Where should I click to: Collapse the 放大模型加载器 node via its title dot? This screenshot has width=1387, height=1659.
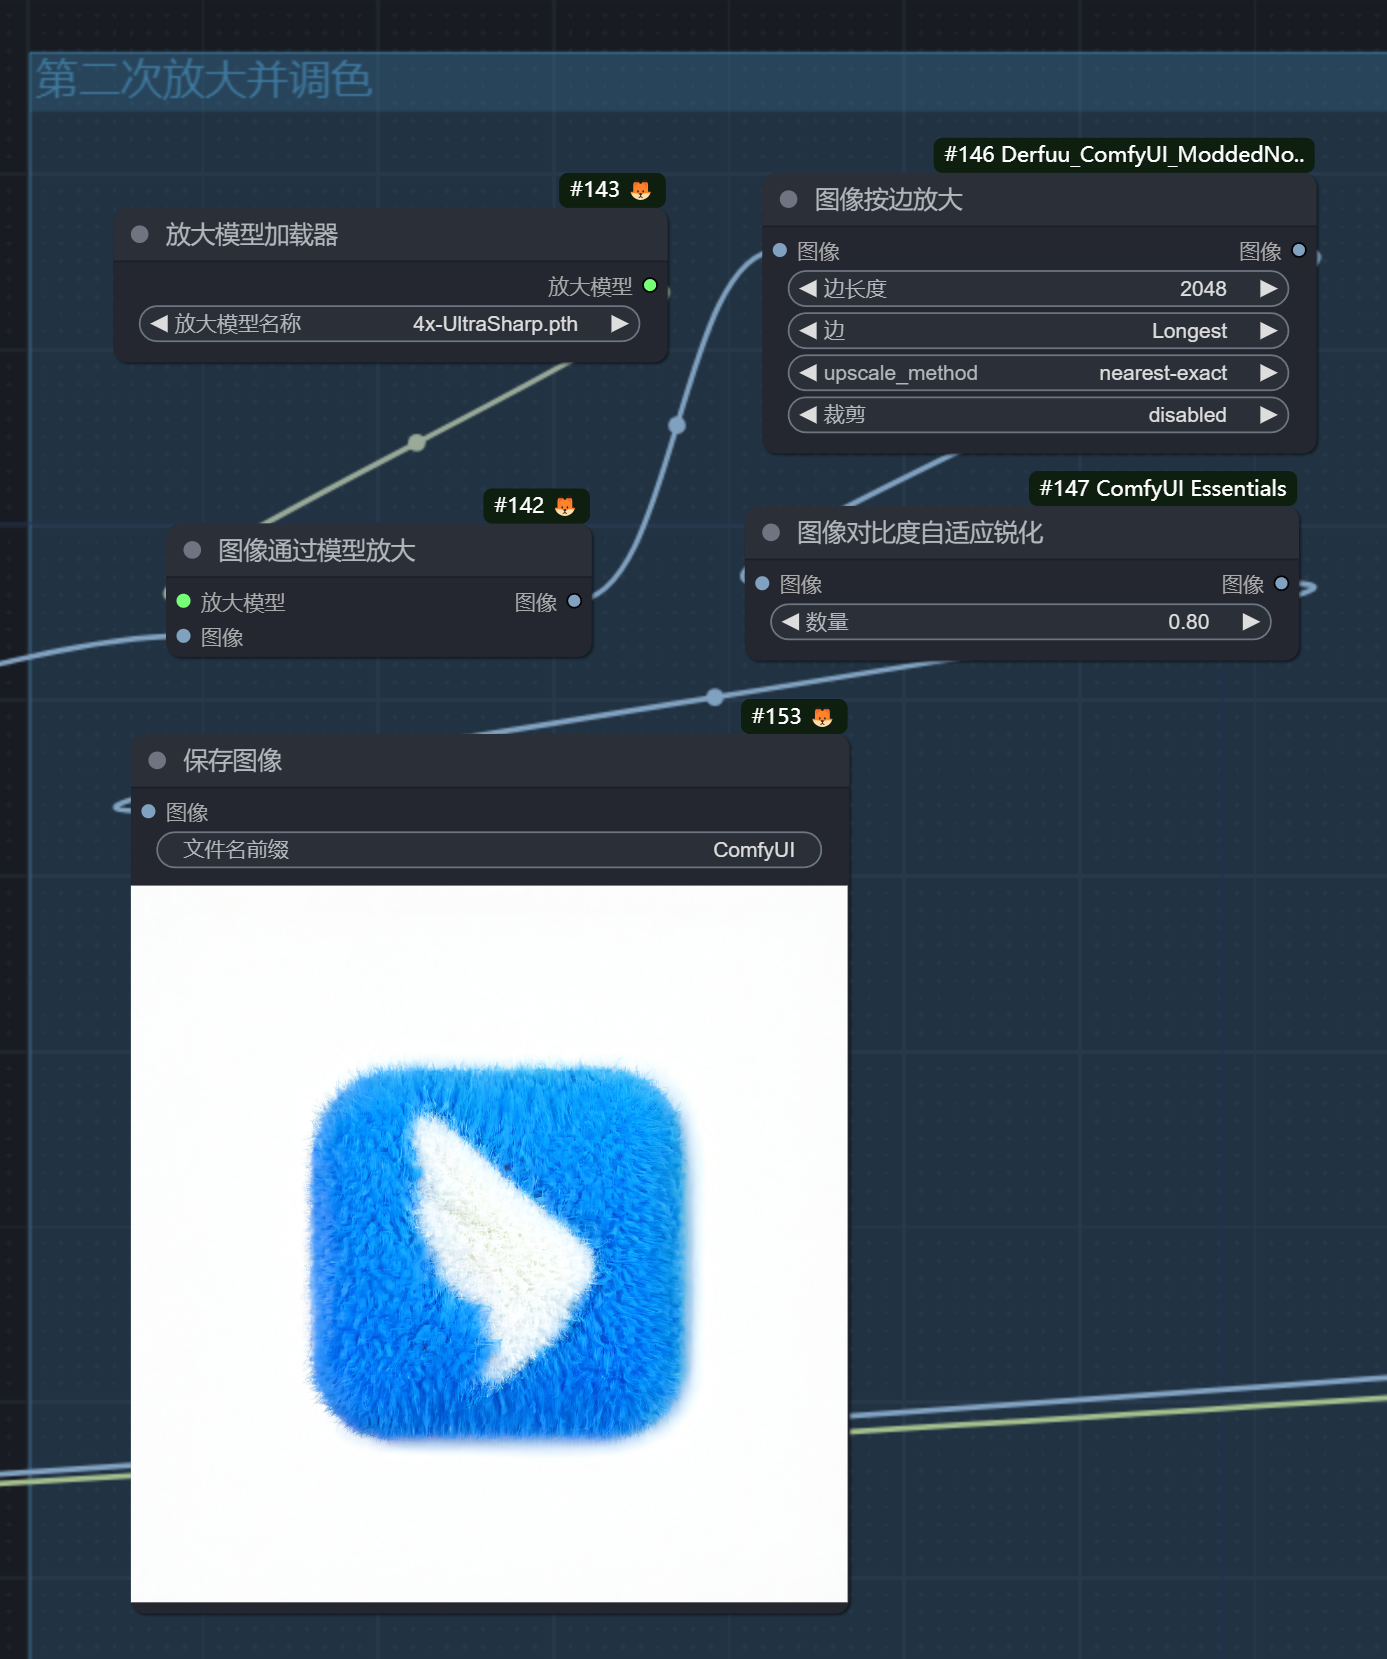tap(140, 234)
